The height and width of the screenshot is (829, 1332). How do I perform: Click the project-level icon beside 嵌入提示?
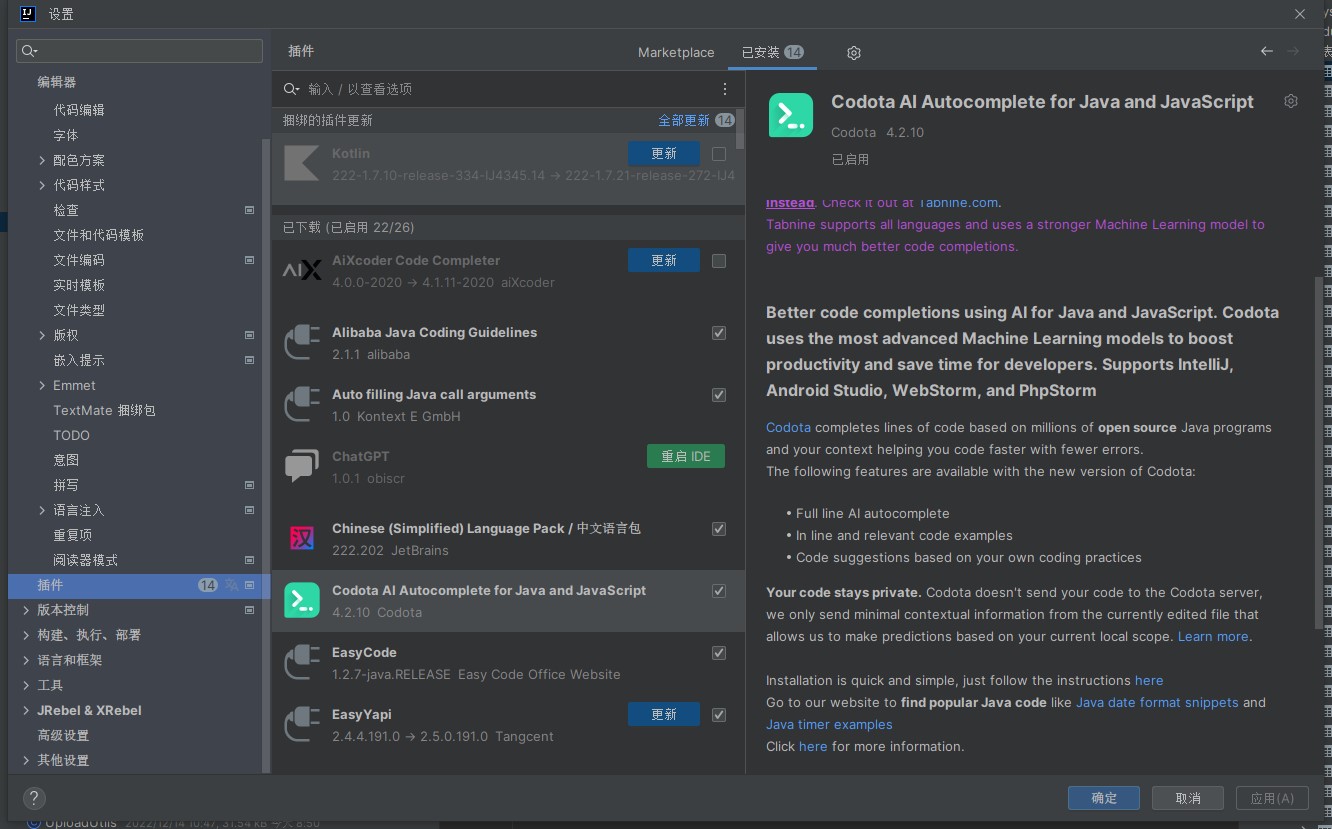coord(249,360)
